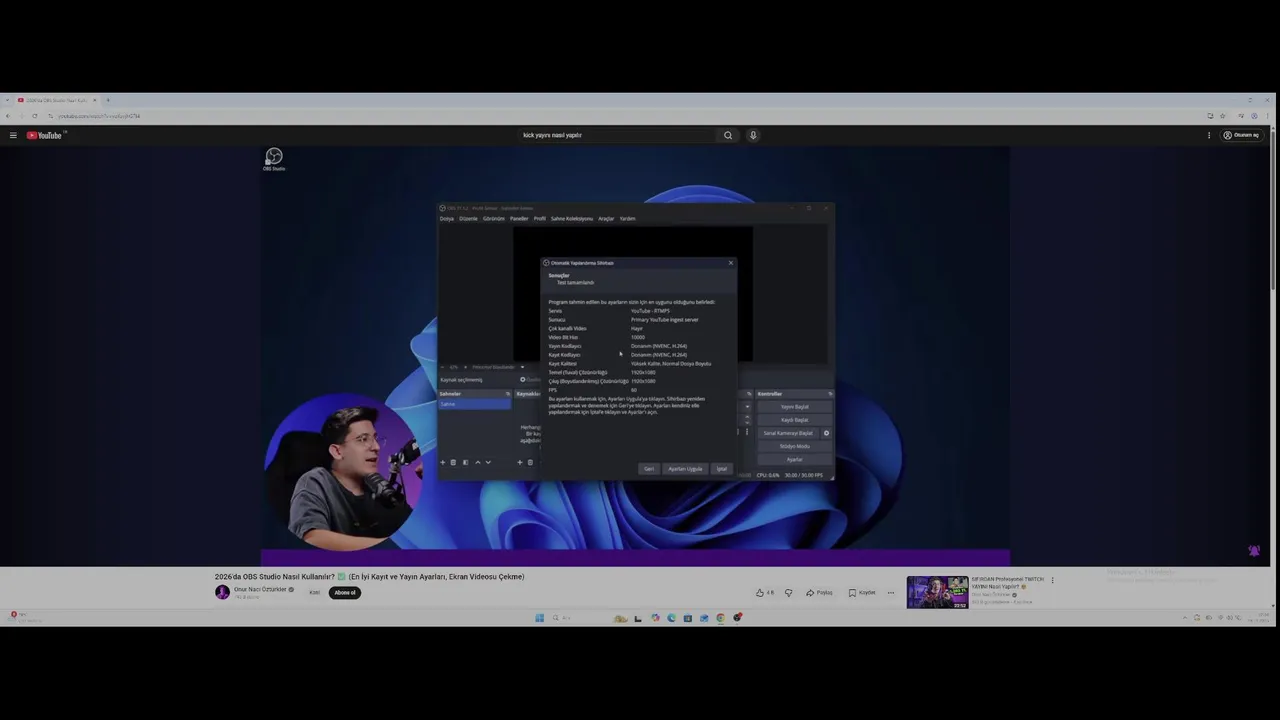Screen dimensions: 1280x720
Task: Undock the Sahneler panel icon
Action: [508, 394]
